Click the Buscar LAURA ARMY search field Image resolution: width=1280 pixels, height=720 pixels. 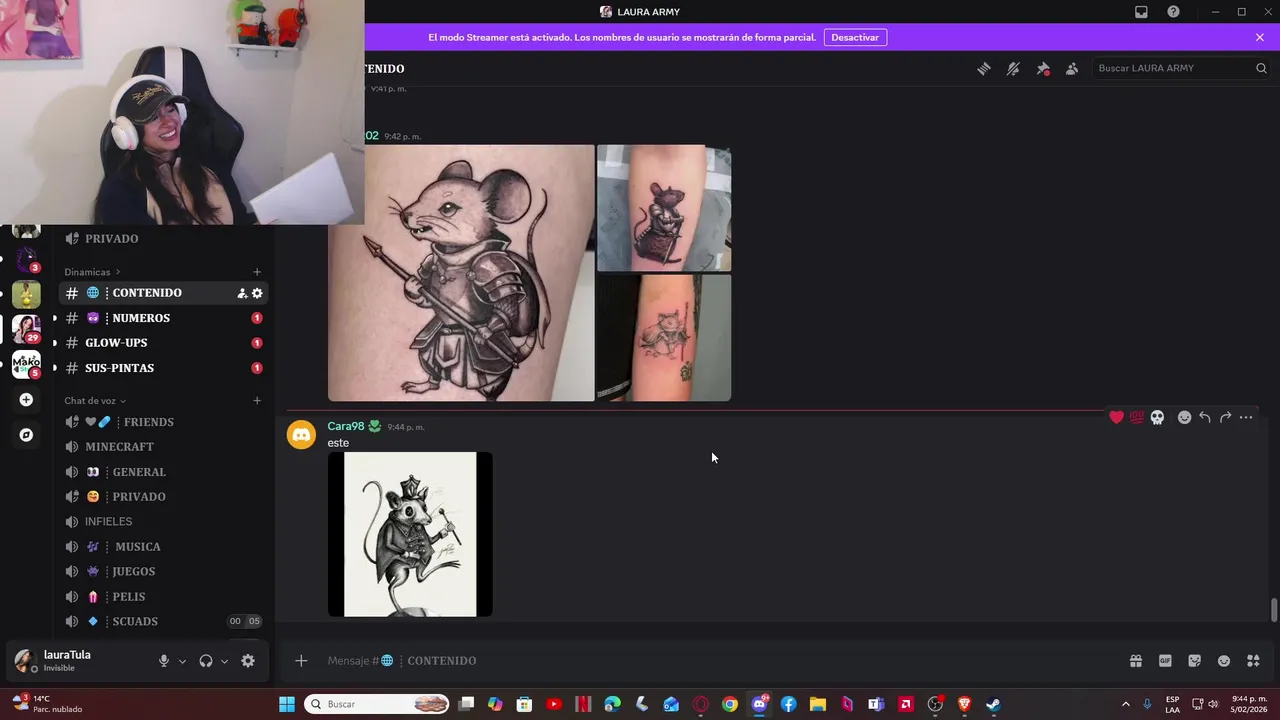[1181, 68]
